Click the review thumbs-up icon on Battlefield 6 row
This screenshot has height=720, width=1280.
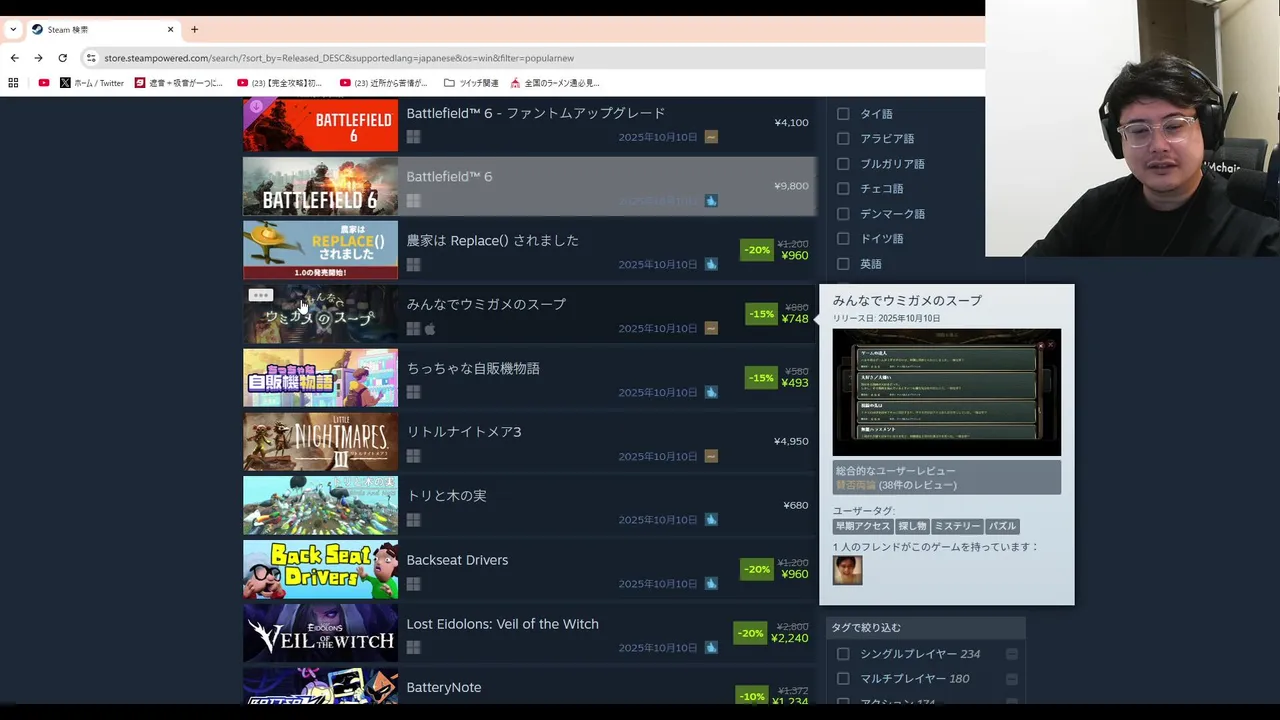[x=711, y=201]
